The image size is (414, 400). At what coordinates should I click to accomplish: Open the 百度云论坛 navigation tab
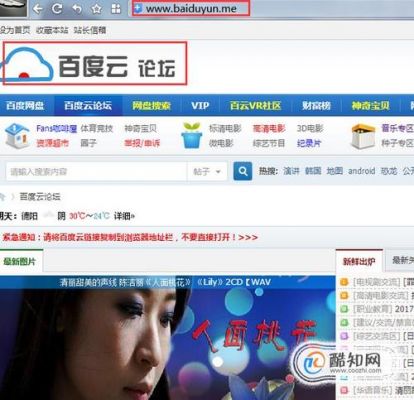click(88, 106)
